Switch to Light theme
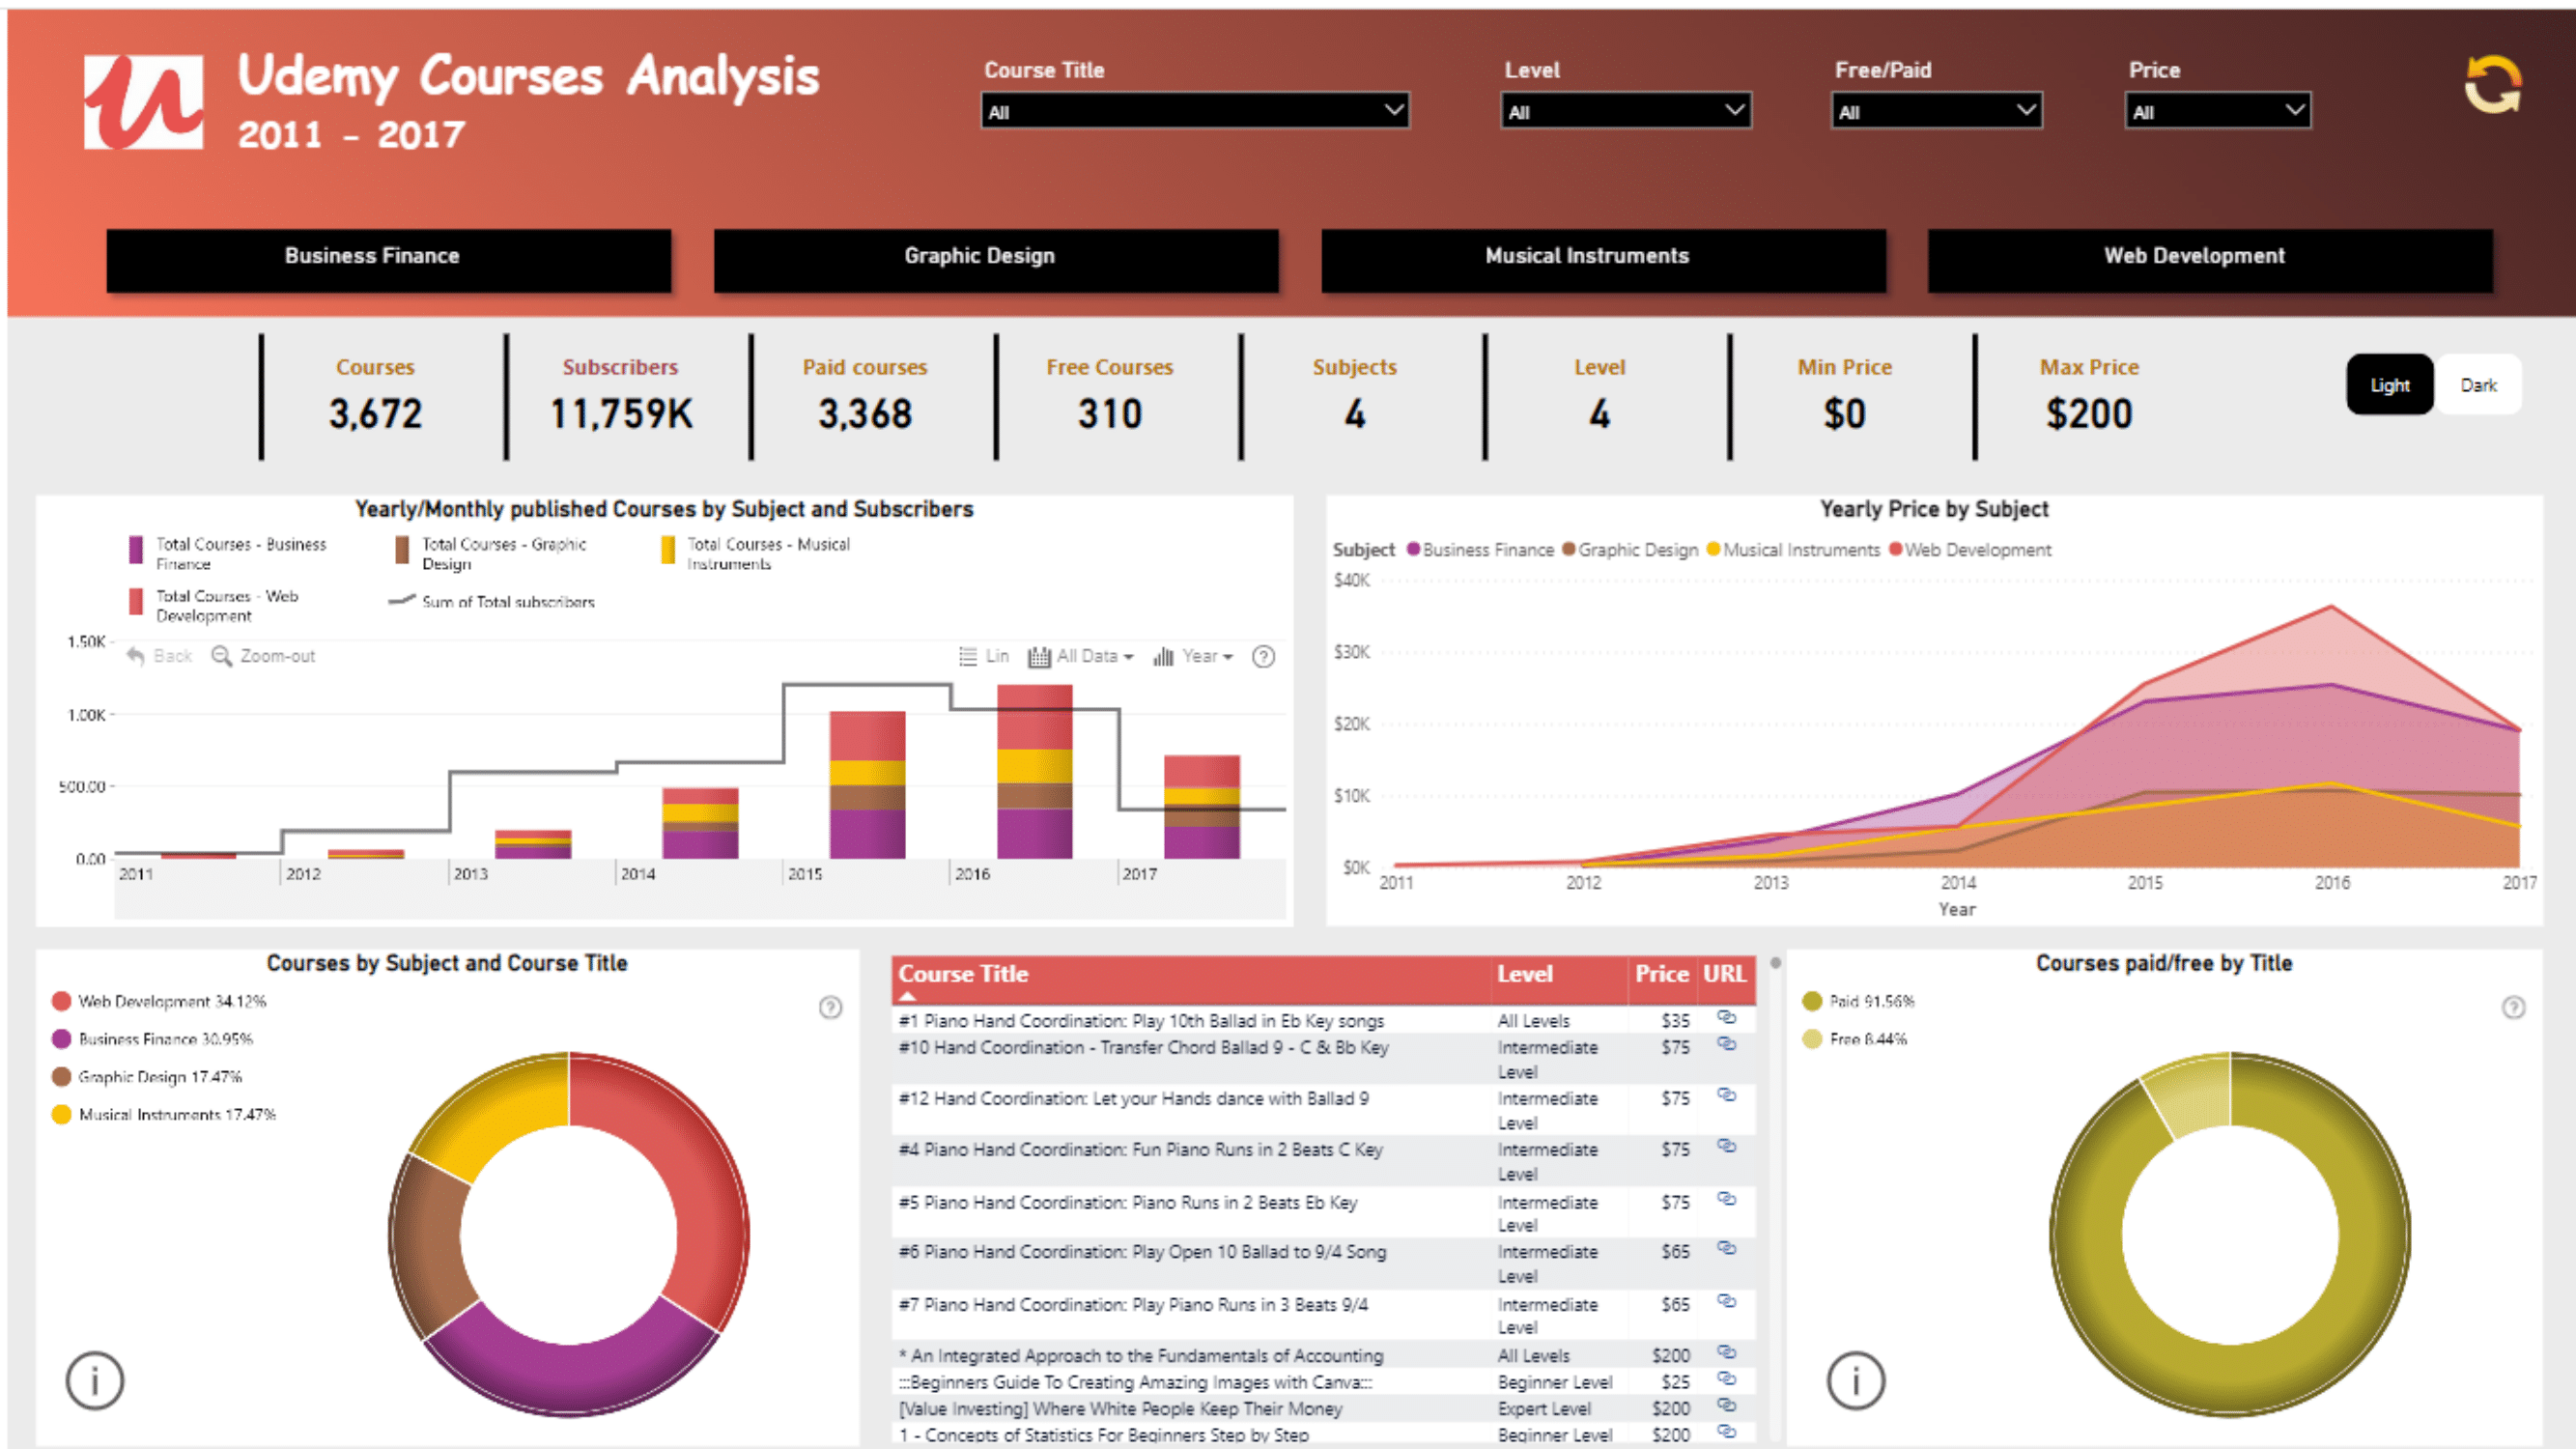Screen dimensions: 2576x1449 [2389, 385]
